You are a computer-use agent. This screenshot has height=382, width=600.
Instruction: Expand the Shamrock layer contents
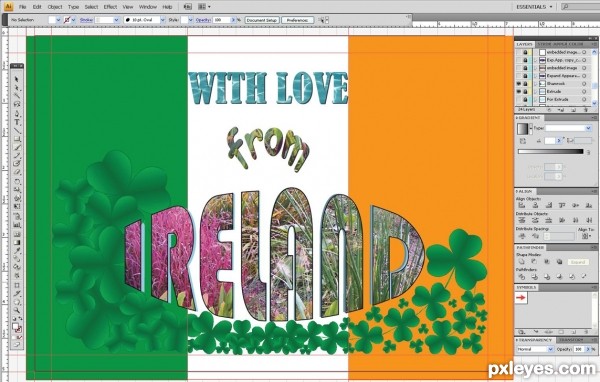535,83
